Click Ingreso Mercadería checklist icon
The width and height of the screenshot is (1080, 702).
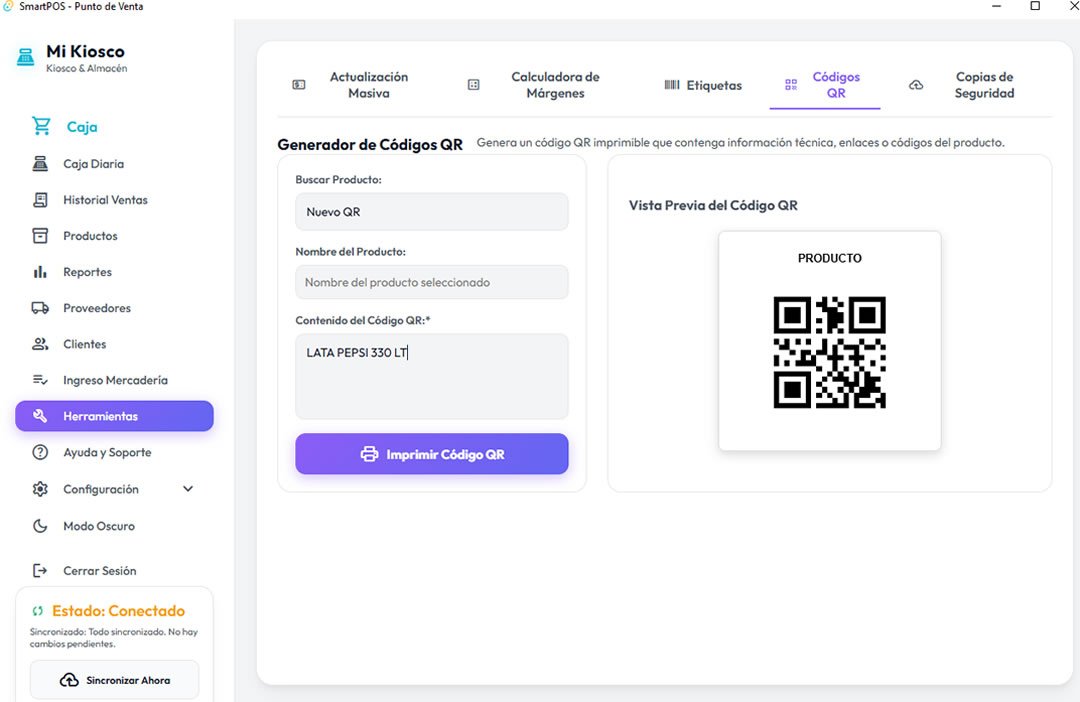40,380
